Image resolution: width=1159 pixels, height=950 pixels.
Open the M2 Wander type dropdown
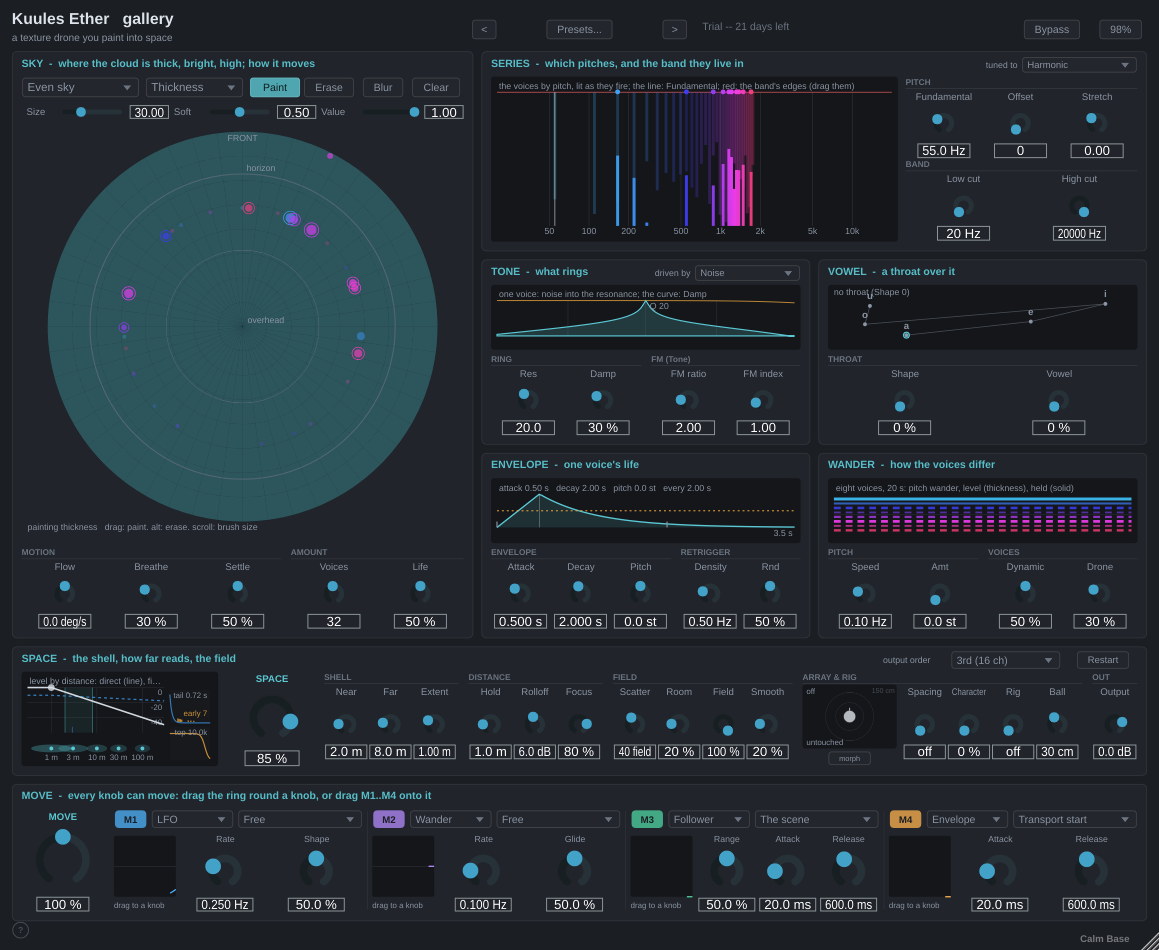tap(451, 819)
